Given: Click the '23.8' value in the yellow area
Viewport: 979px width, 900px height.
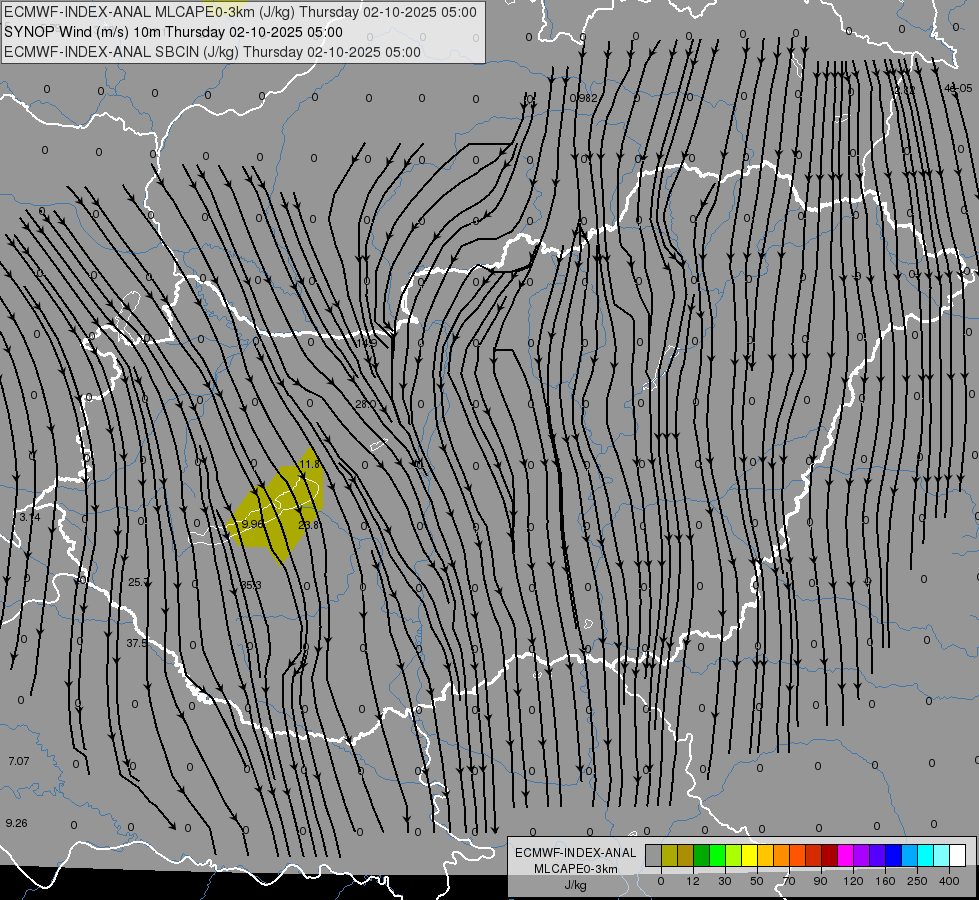Looking at the screenshot, I should coord(309,525).
